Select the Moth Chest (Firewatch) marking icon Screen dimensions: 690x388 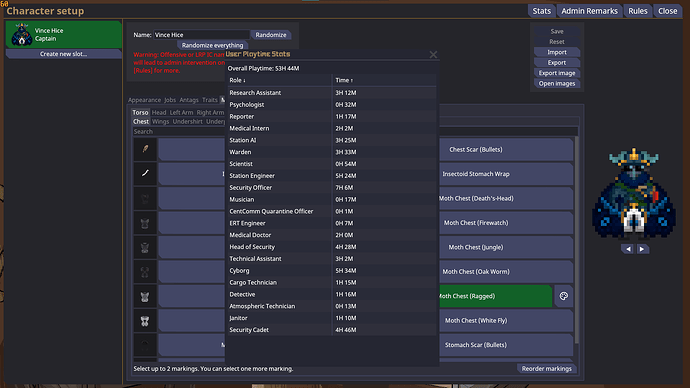coord(145,223)
